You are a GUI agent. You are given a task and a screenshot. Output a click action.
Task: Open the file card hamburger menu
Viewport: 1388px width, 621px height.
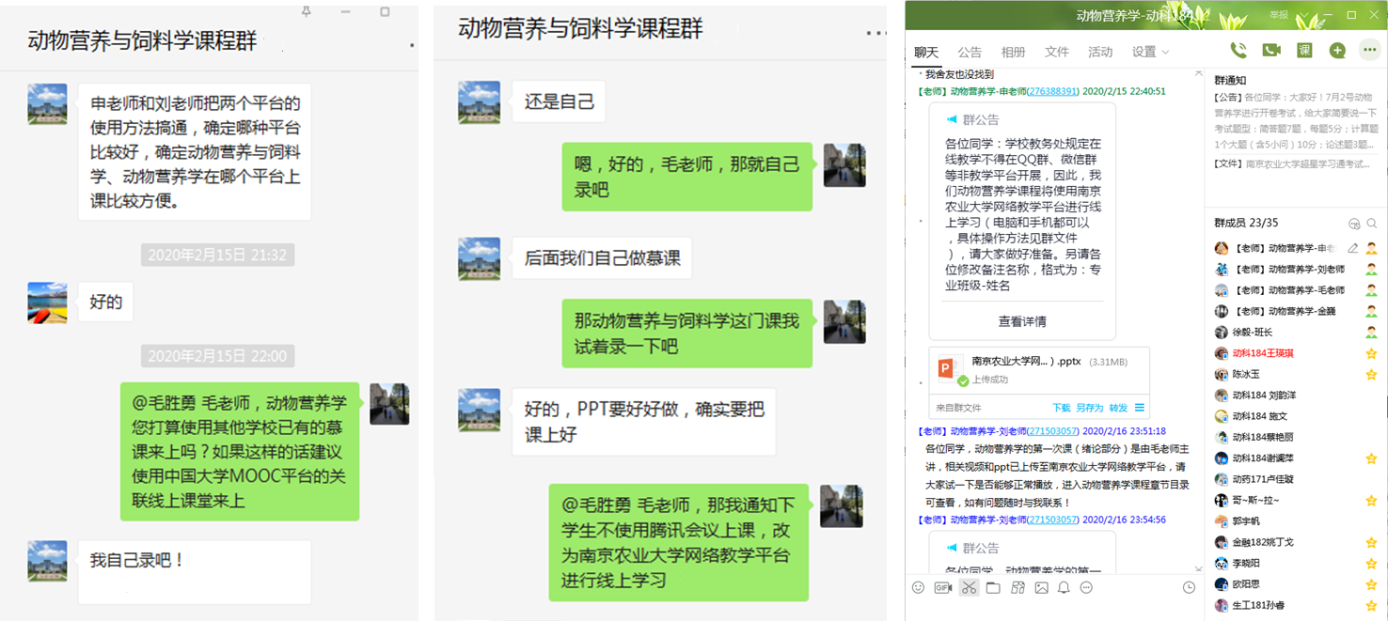[x=1140, y=408]
